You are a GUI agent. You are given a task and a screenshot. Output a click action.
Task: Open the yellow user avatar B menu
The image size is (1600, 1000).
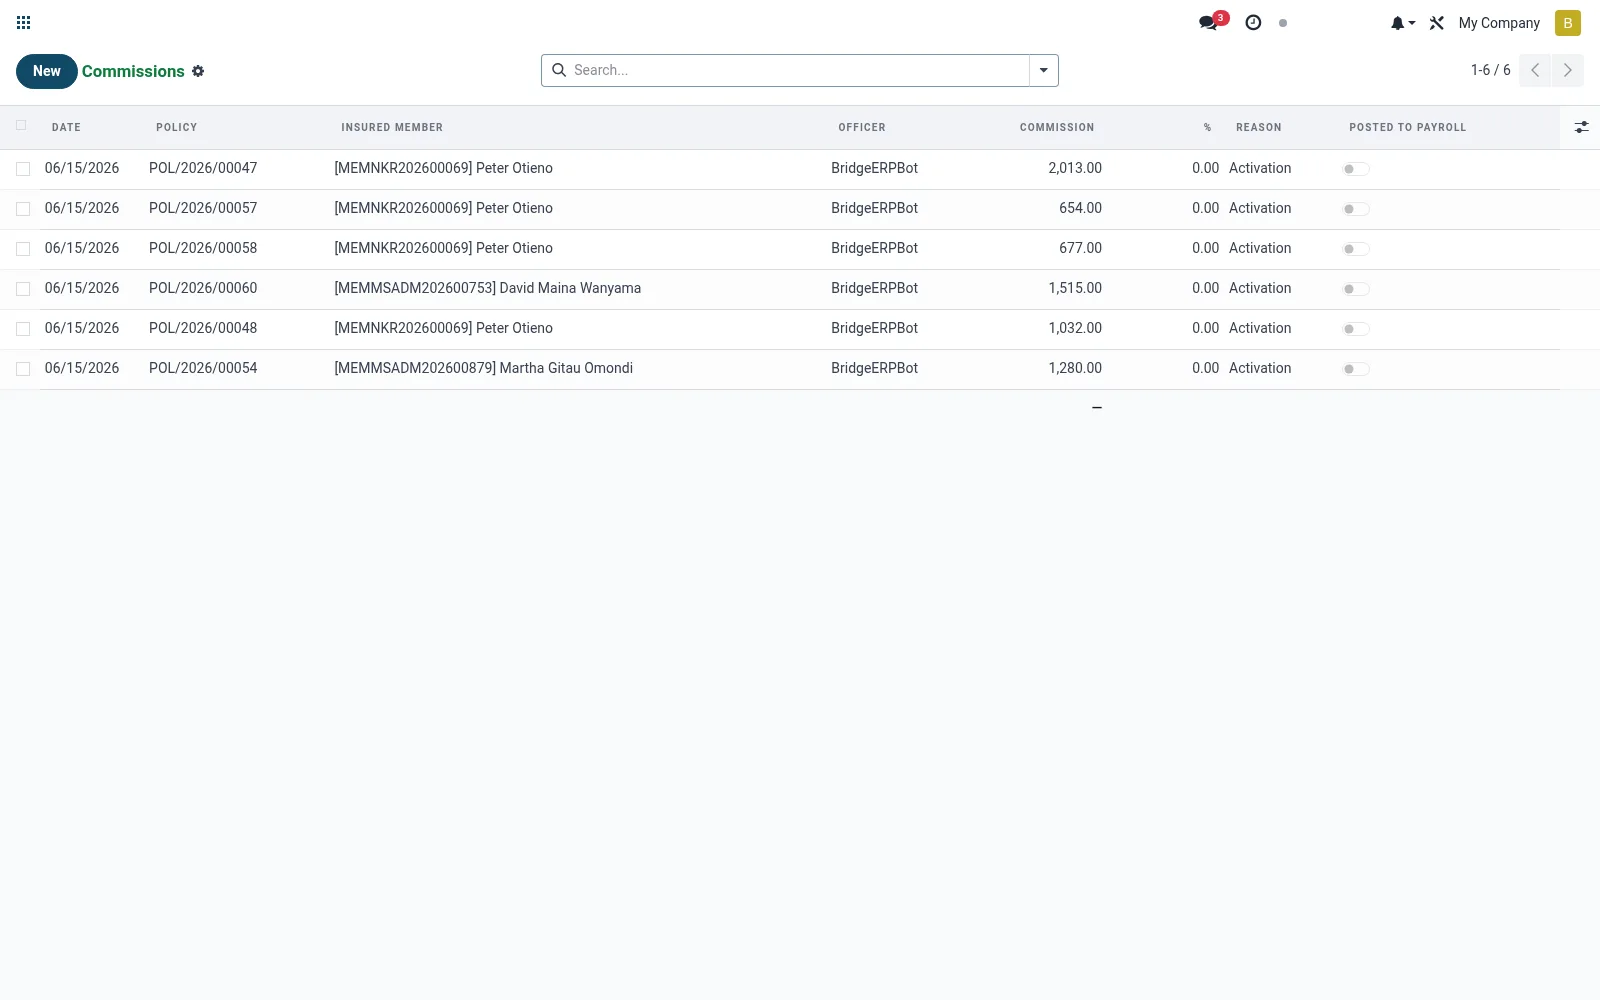[1567, 23]
